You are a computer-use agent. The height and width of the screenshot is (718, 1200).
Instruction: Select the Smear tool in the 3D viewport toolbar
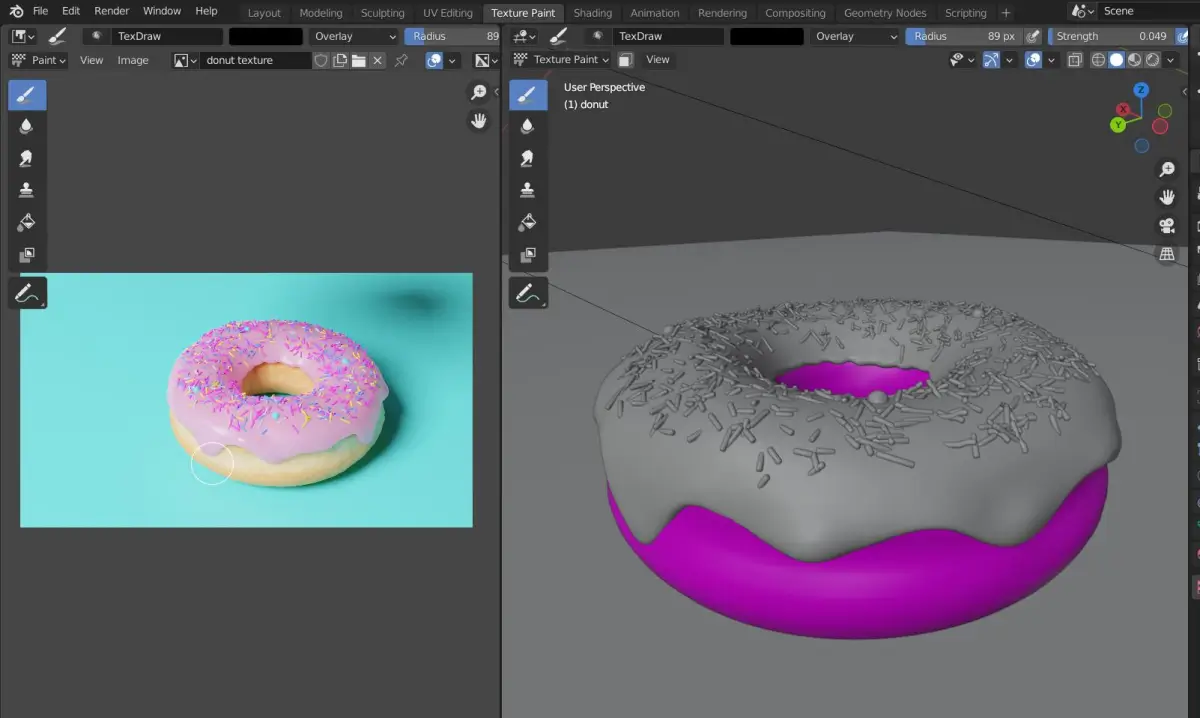[x=528, y=157]
